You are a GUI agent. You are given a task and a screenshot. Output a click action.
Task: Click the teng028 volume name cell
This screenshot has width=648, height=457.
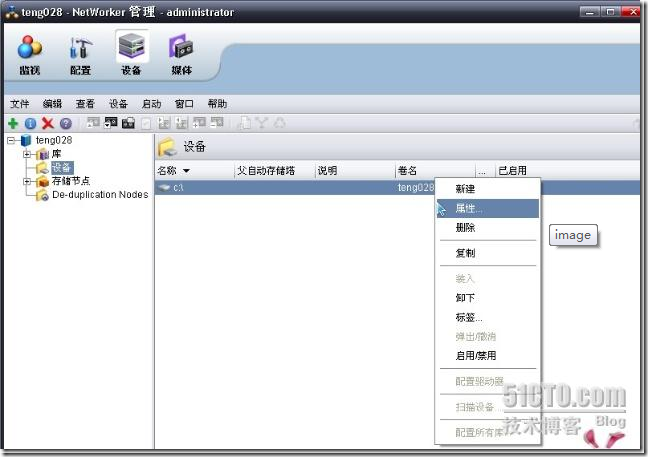(415, 188)
